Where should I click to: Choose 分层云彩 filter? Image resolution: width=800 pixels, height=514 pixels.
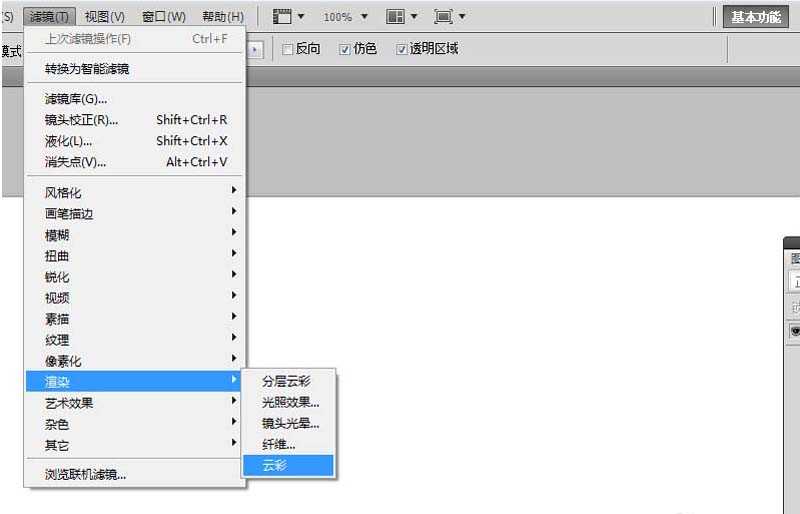point(288,381)
